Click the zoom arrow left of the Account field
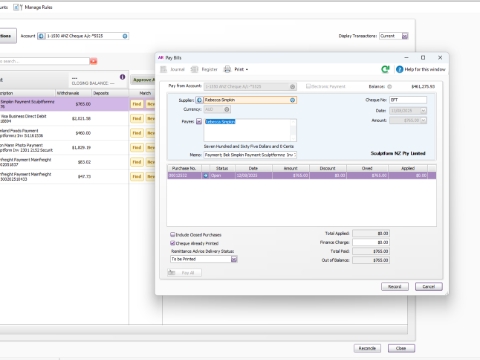Viewport: 480px width, 360px height. [41, 36]
